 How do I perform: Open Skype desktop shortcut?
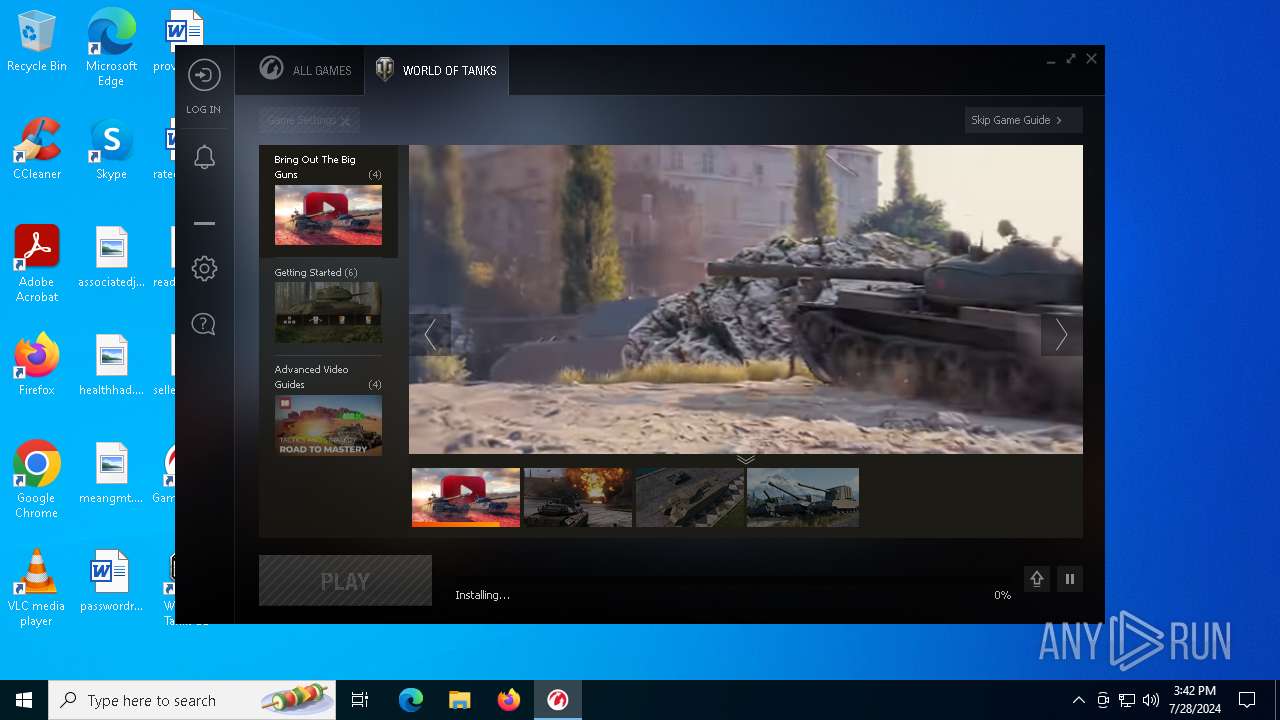111,149
